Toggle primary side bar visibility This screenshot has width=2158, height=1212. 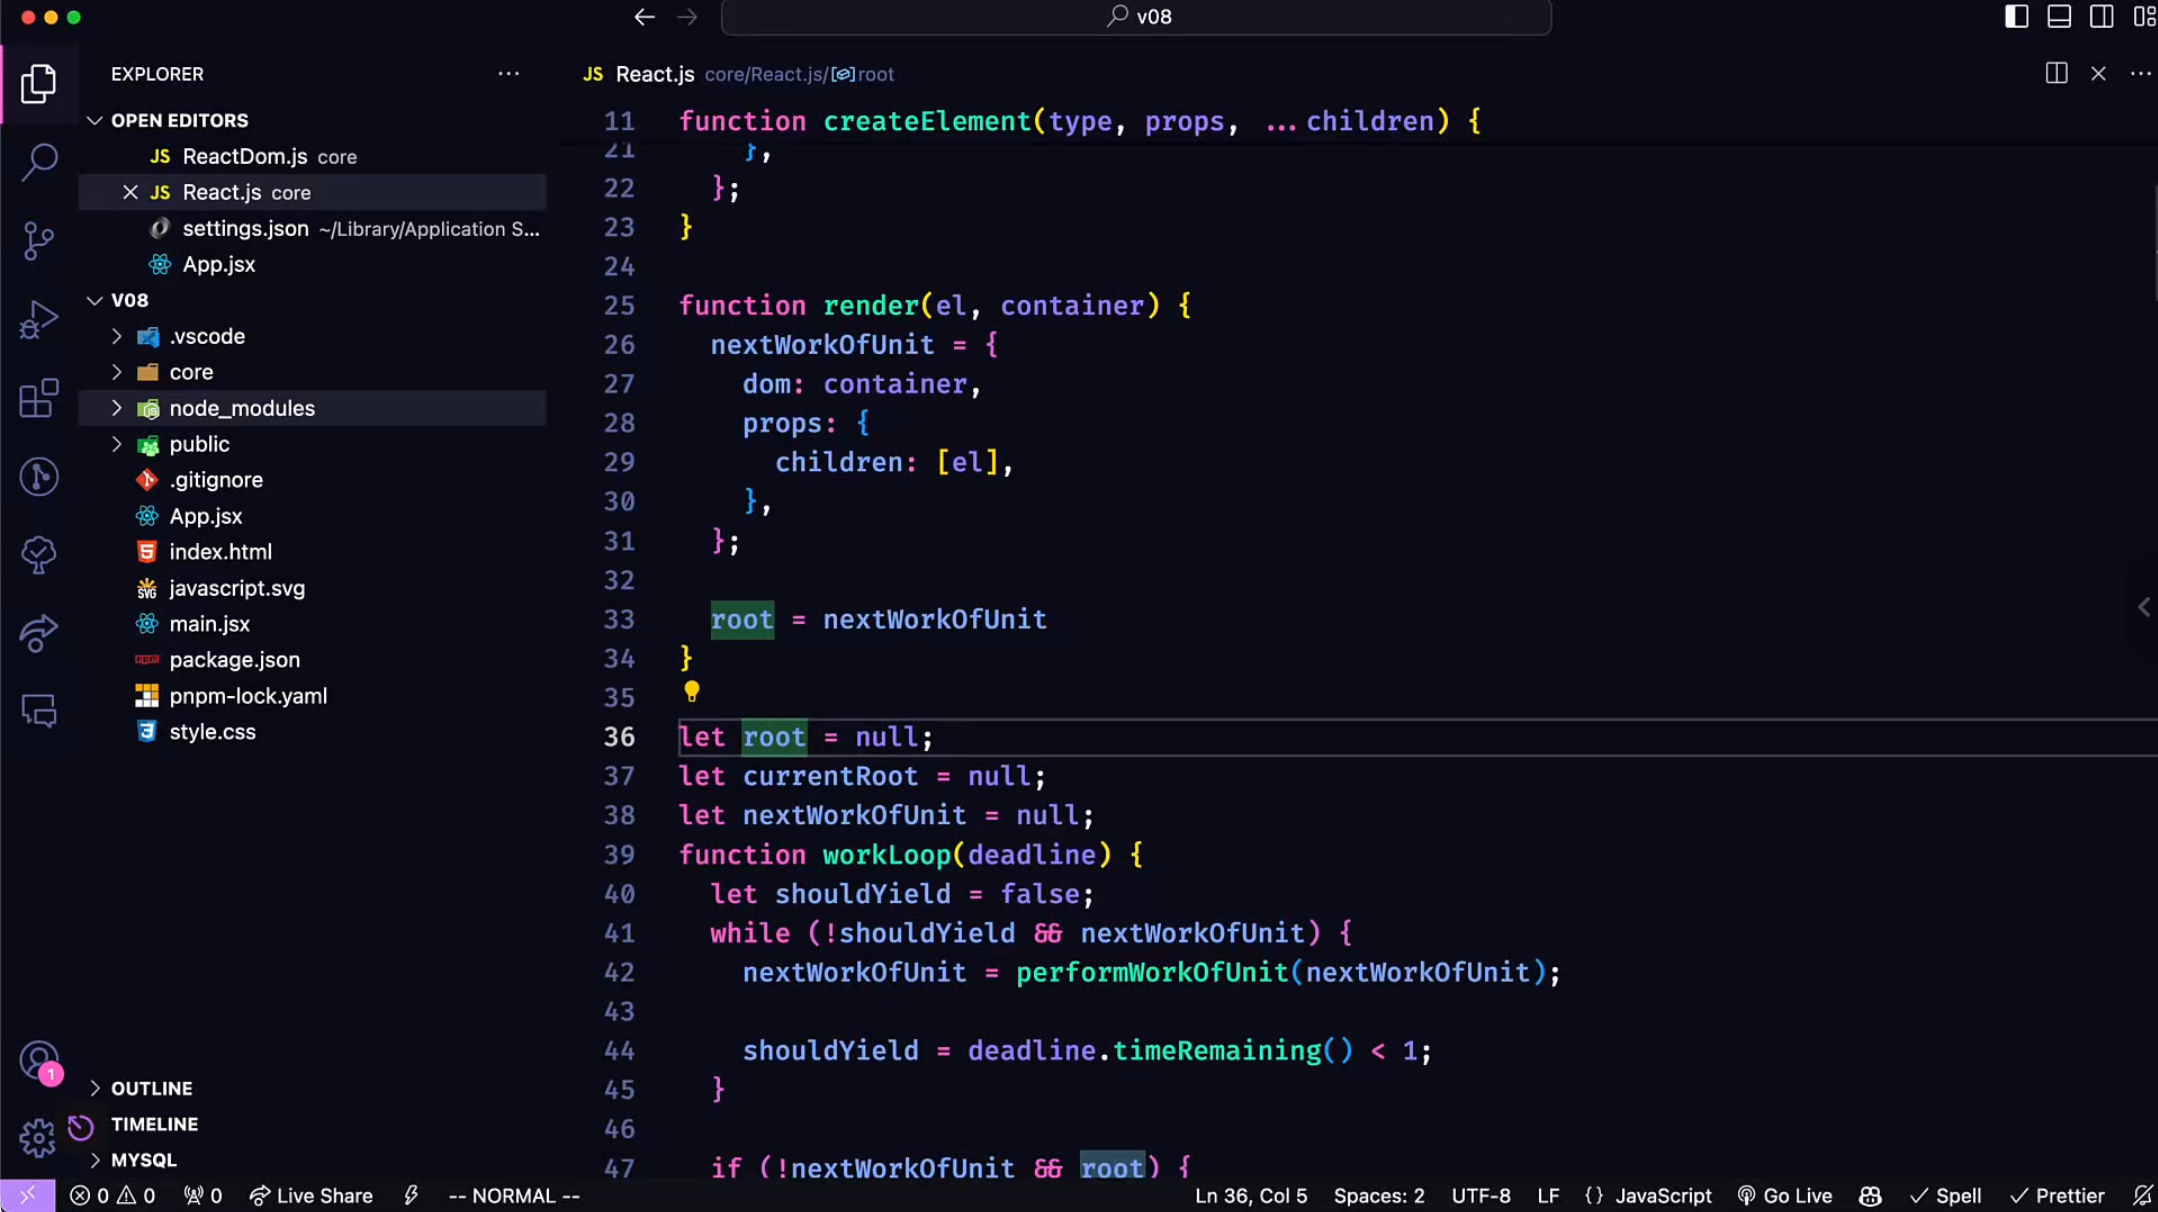tap(2016, 17)
